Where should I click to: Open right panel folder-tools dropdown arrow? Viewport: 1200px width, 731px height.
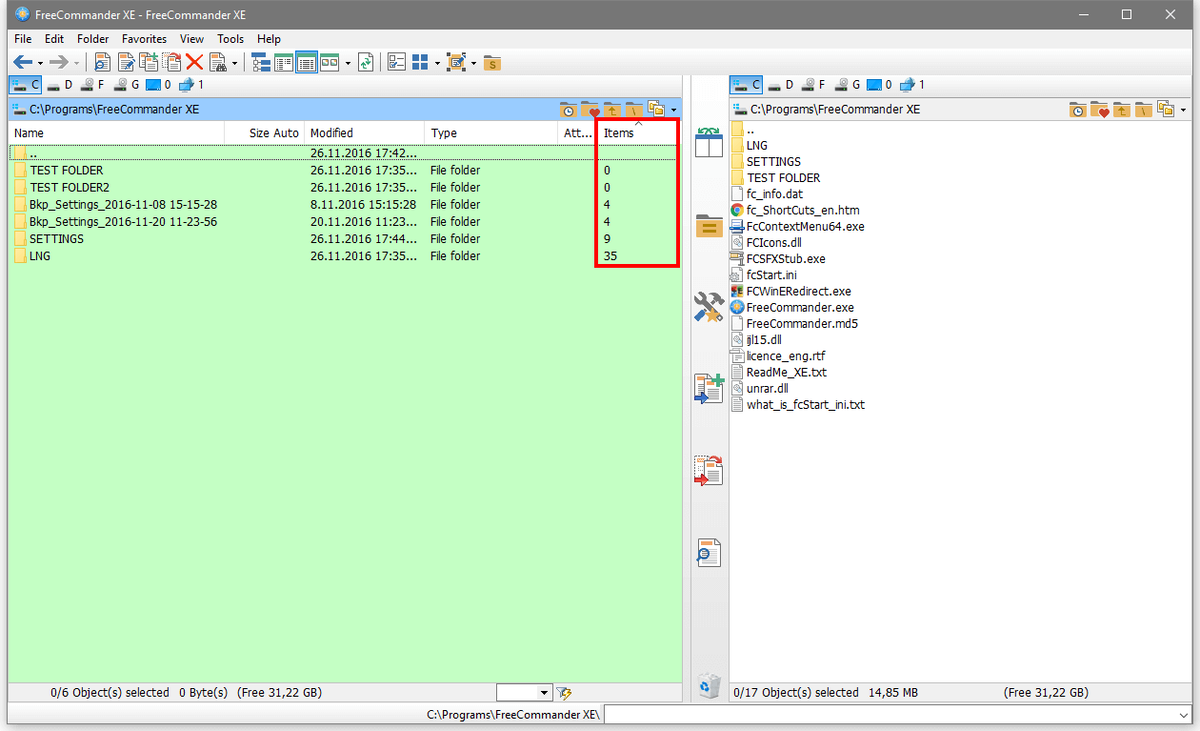pos(1184,109)
